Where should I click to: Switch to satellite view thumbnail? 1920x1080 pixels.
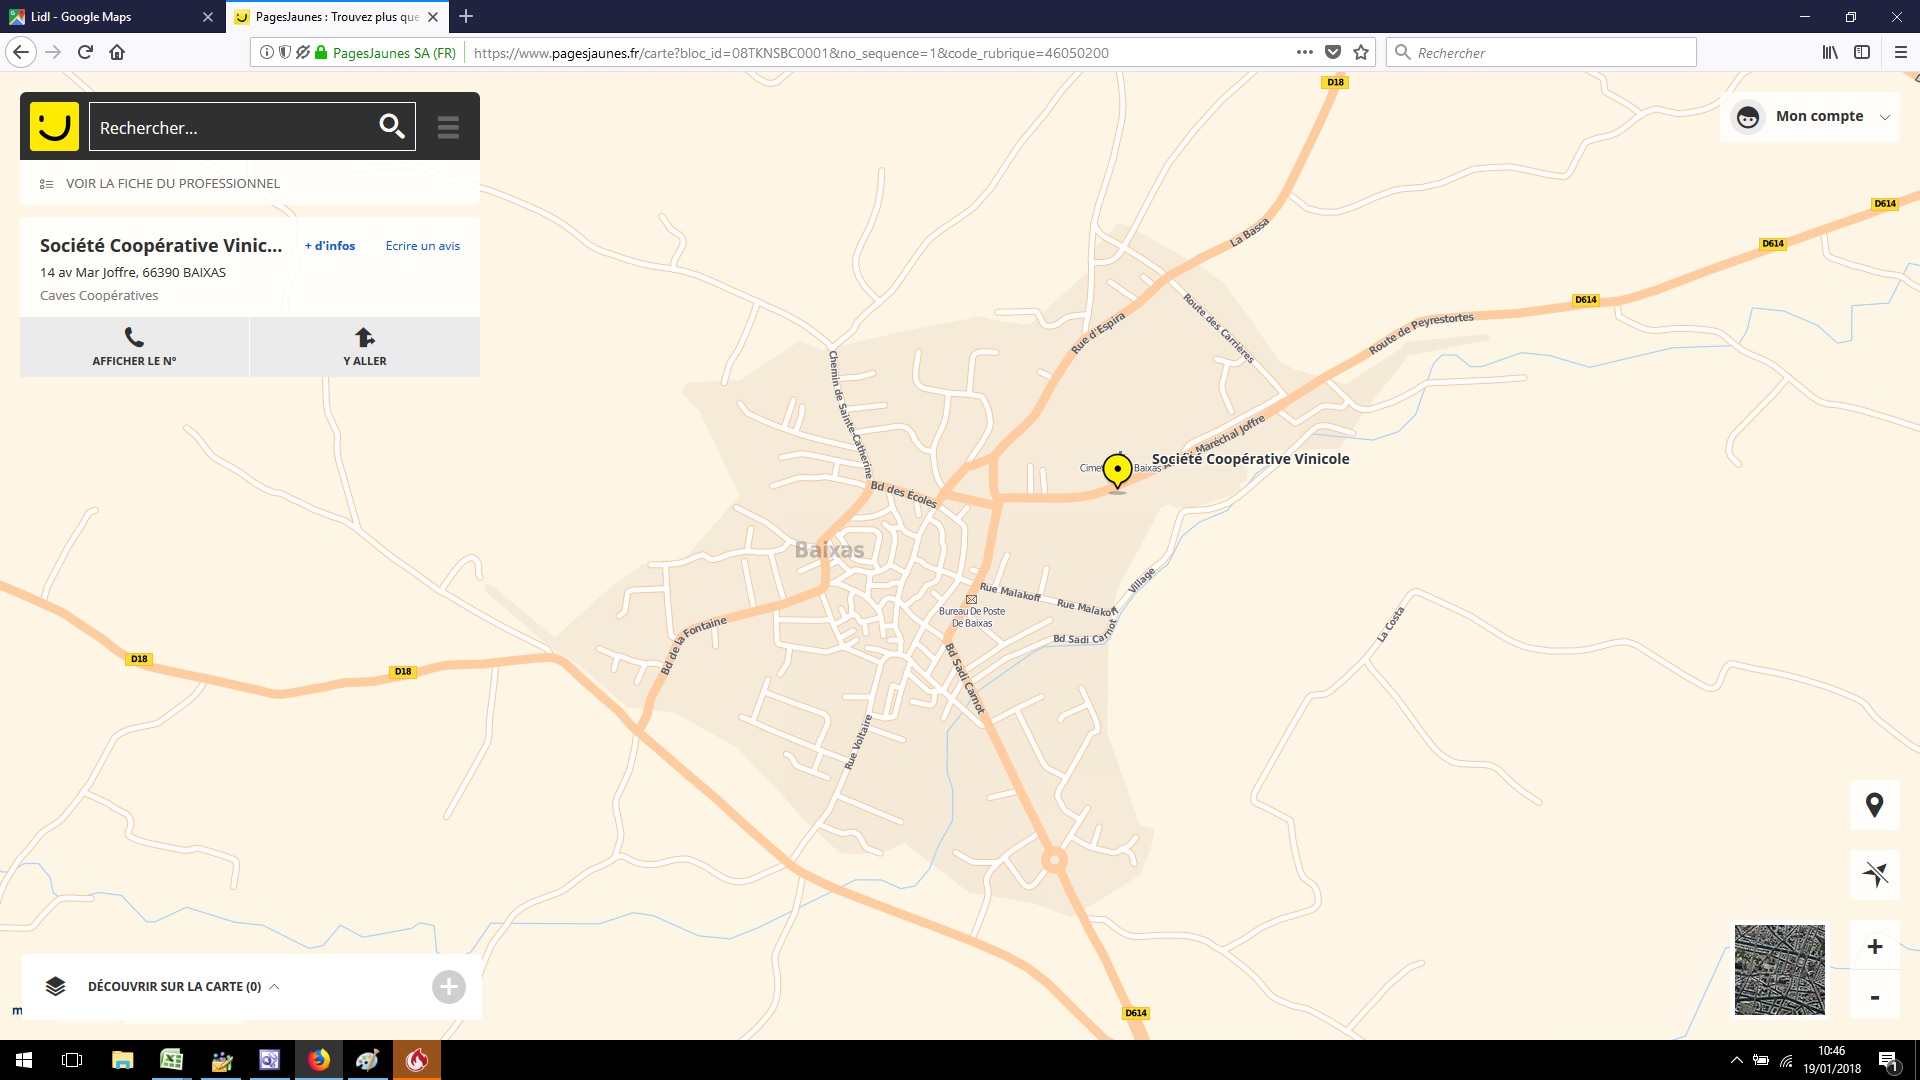pos(1779,969)
